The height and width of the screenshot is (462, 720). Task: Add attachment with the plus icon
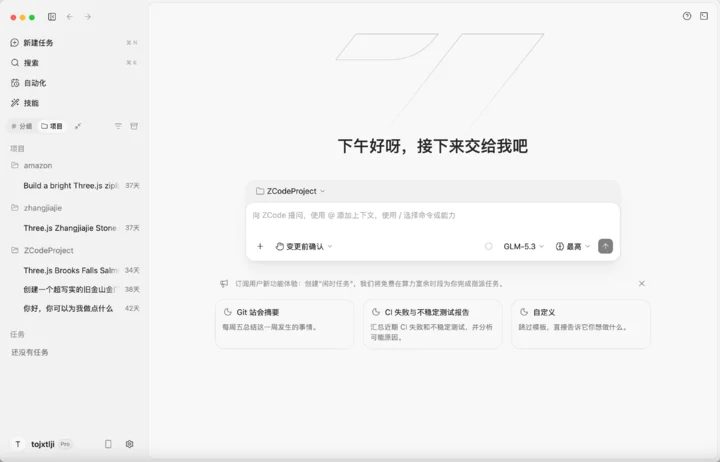pyautogui.click(x=260, y=247)
